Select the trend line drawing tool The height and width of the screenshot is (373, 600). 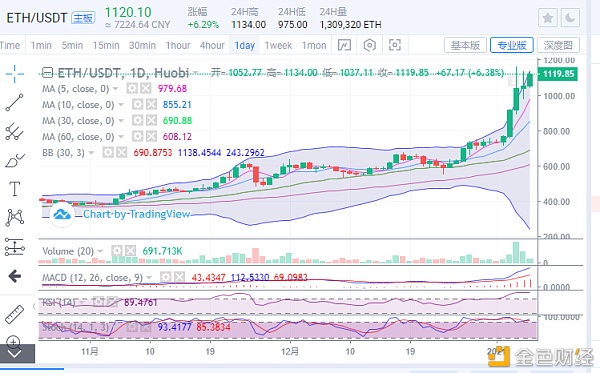15,103
